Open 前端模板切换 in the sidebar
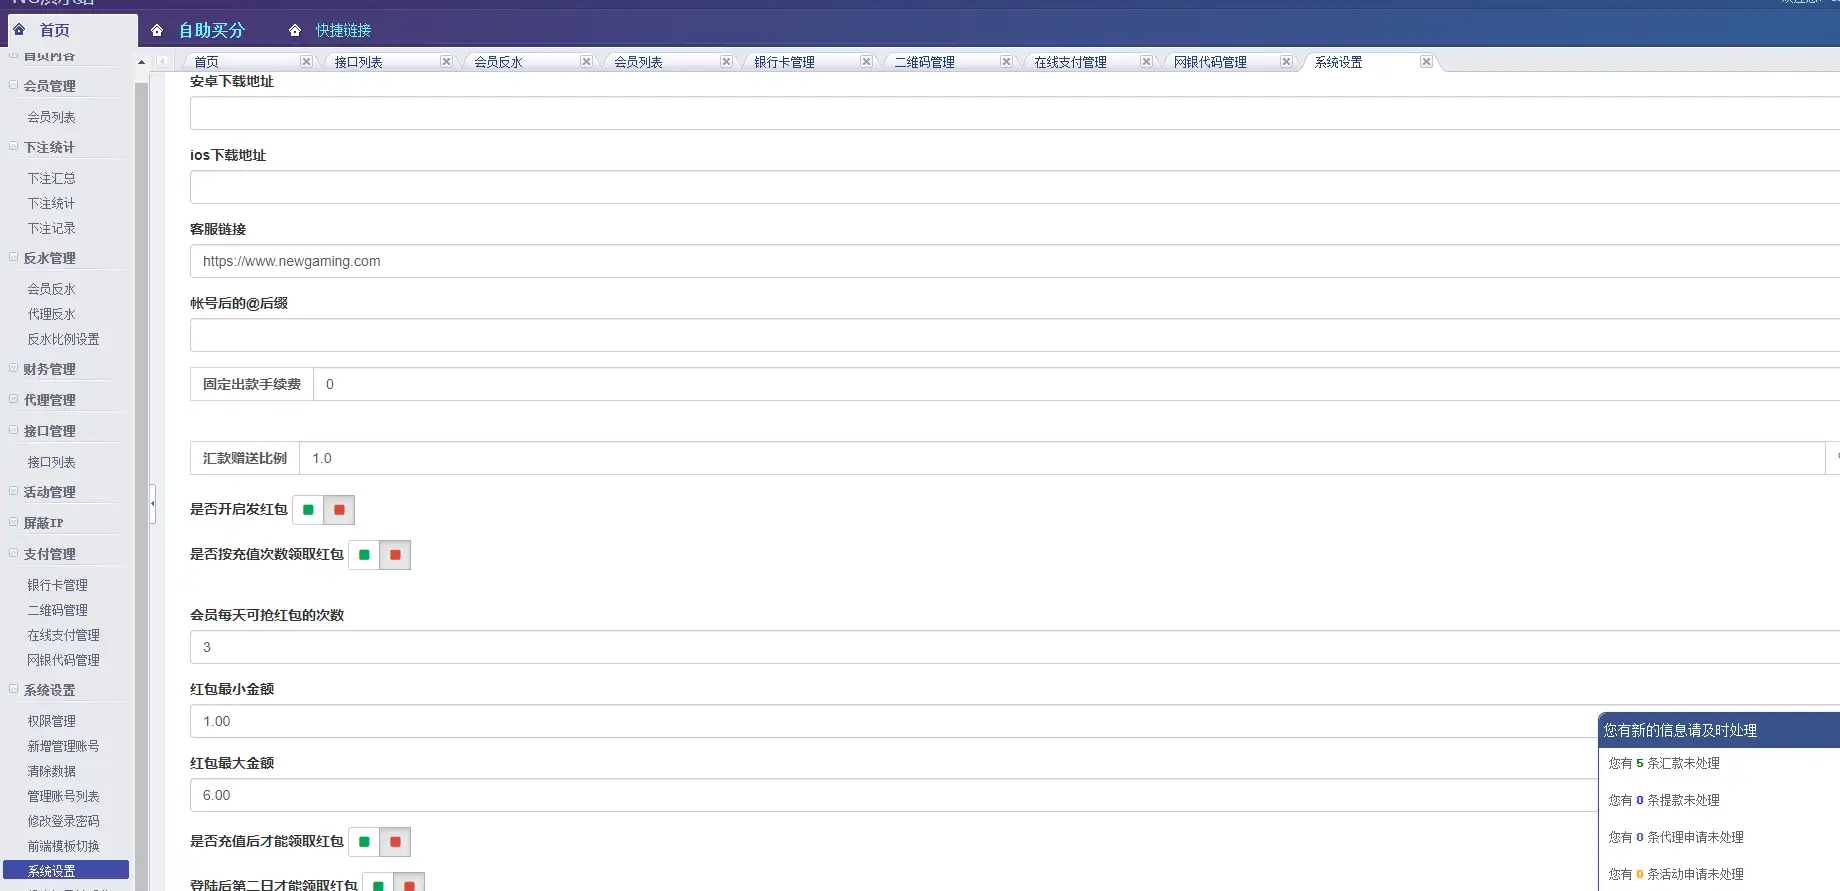The width and height of the screenshot is (1840, 891). pyautogui.click(x=64, y=846)
